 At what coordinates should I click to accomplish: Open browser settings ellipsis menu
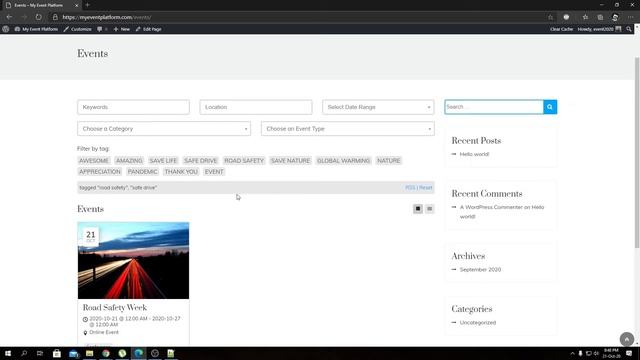pyautogui.click(x=630, y=17)
